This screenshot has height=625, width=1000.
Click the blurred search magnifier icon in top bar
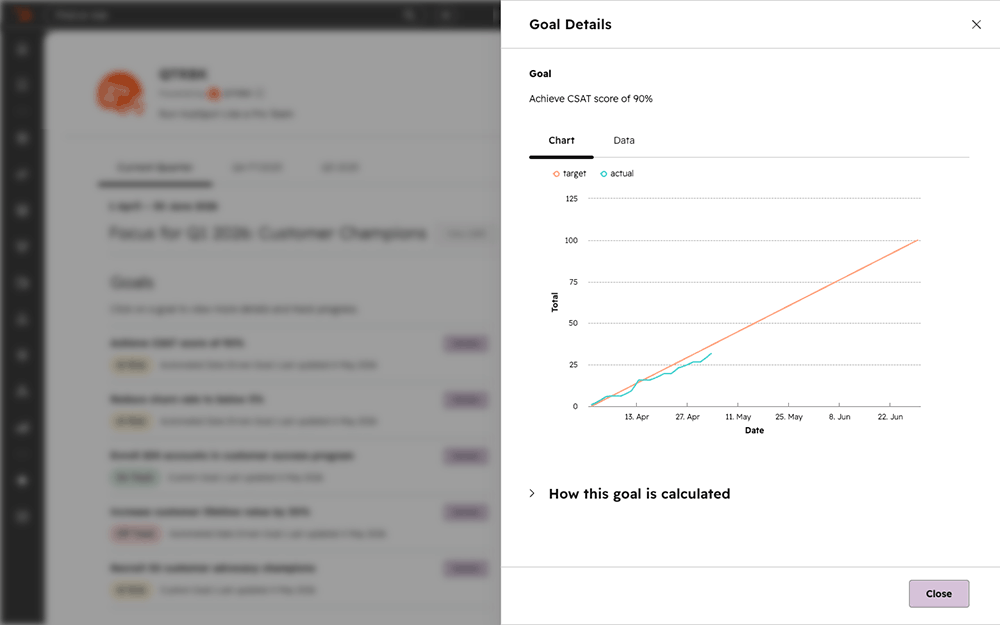point(409,15)
